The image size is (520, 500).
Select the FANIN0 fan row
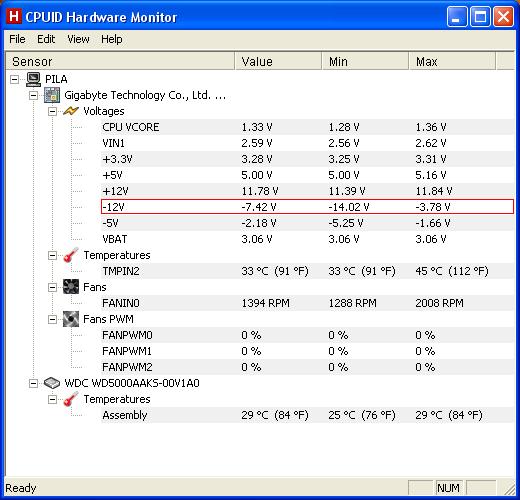pos(307,303)
